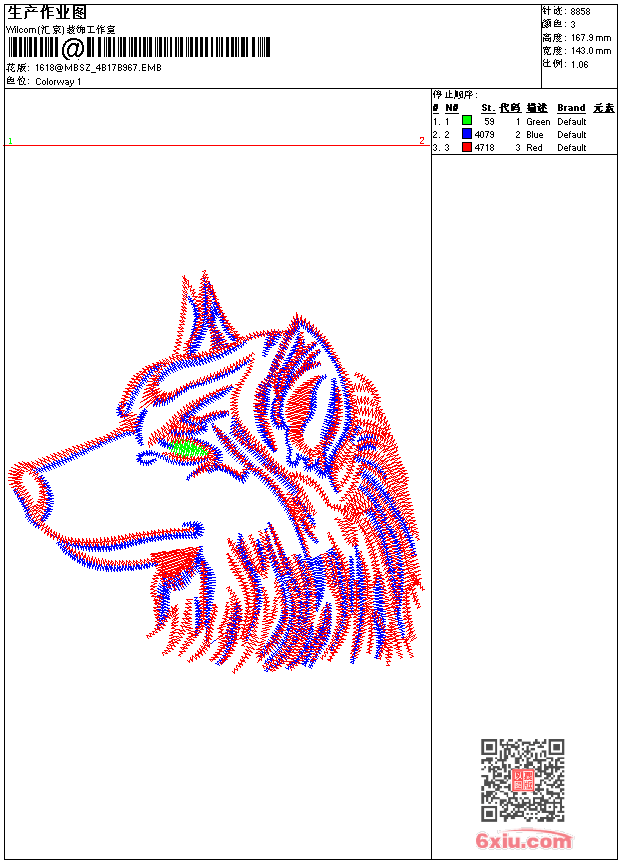Click the '停止顺序:' heading
620x860 pixels.
(x=455, y=94)
